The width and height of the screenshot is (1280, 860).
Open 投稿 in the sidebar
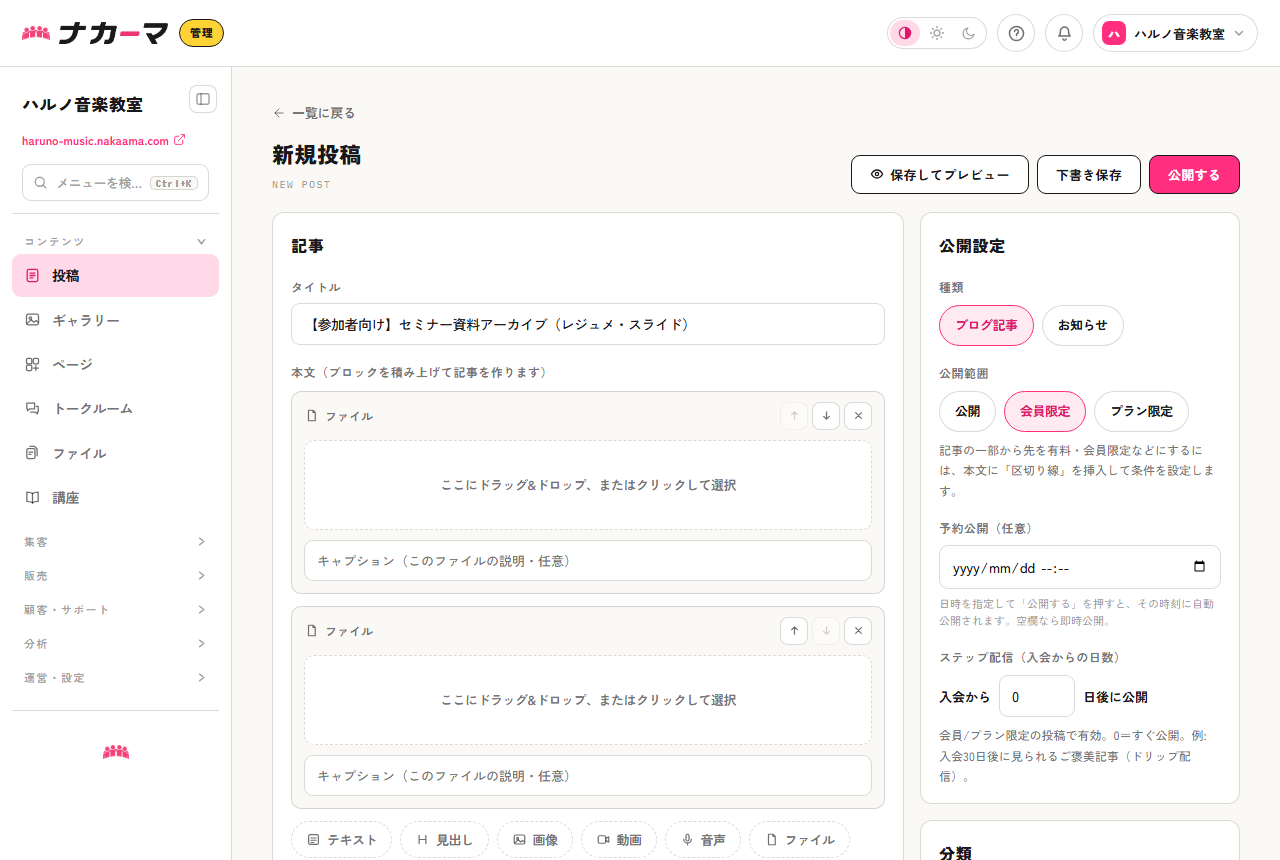coord(115,275)
